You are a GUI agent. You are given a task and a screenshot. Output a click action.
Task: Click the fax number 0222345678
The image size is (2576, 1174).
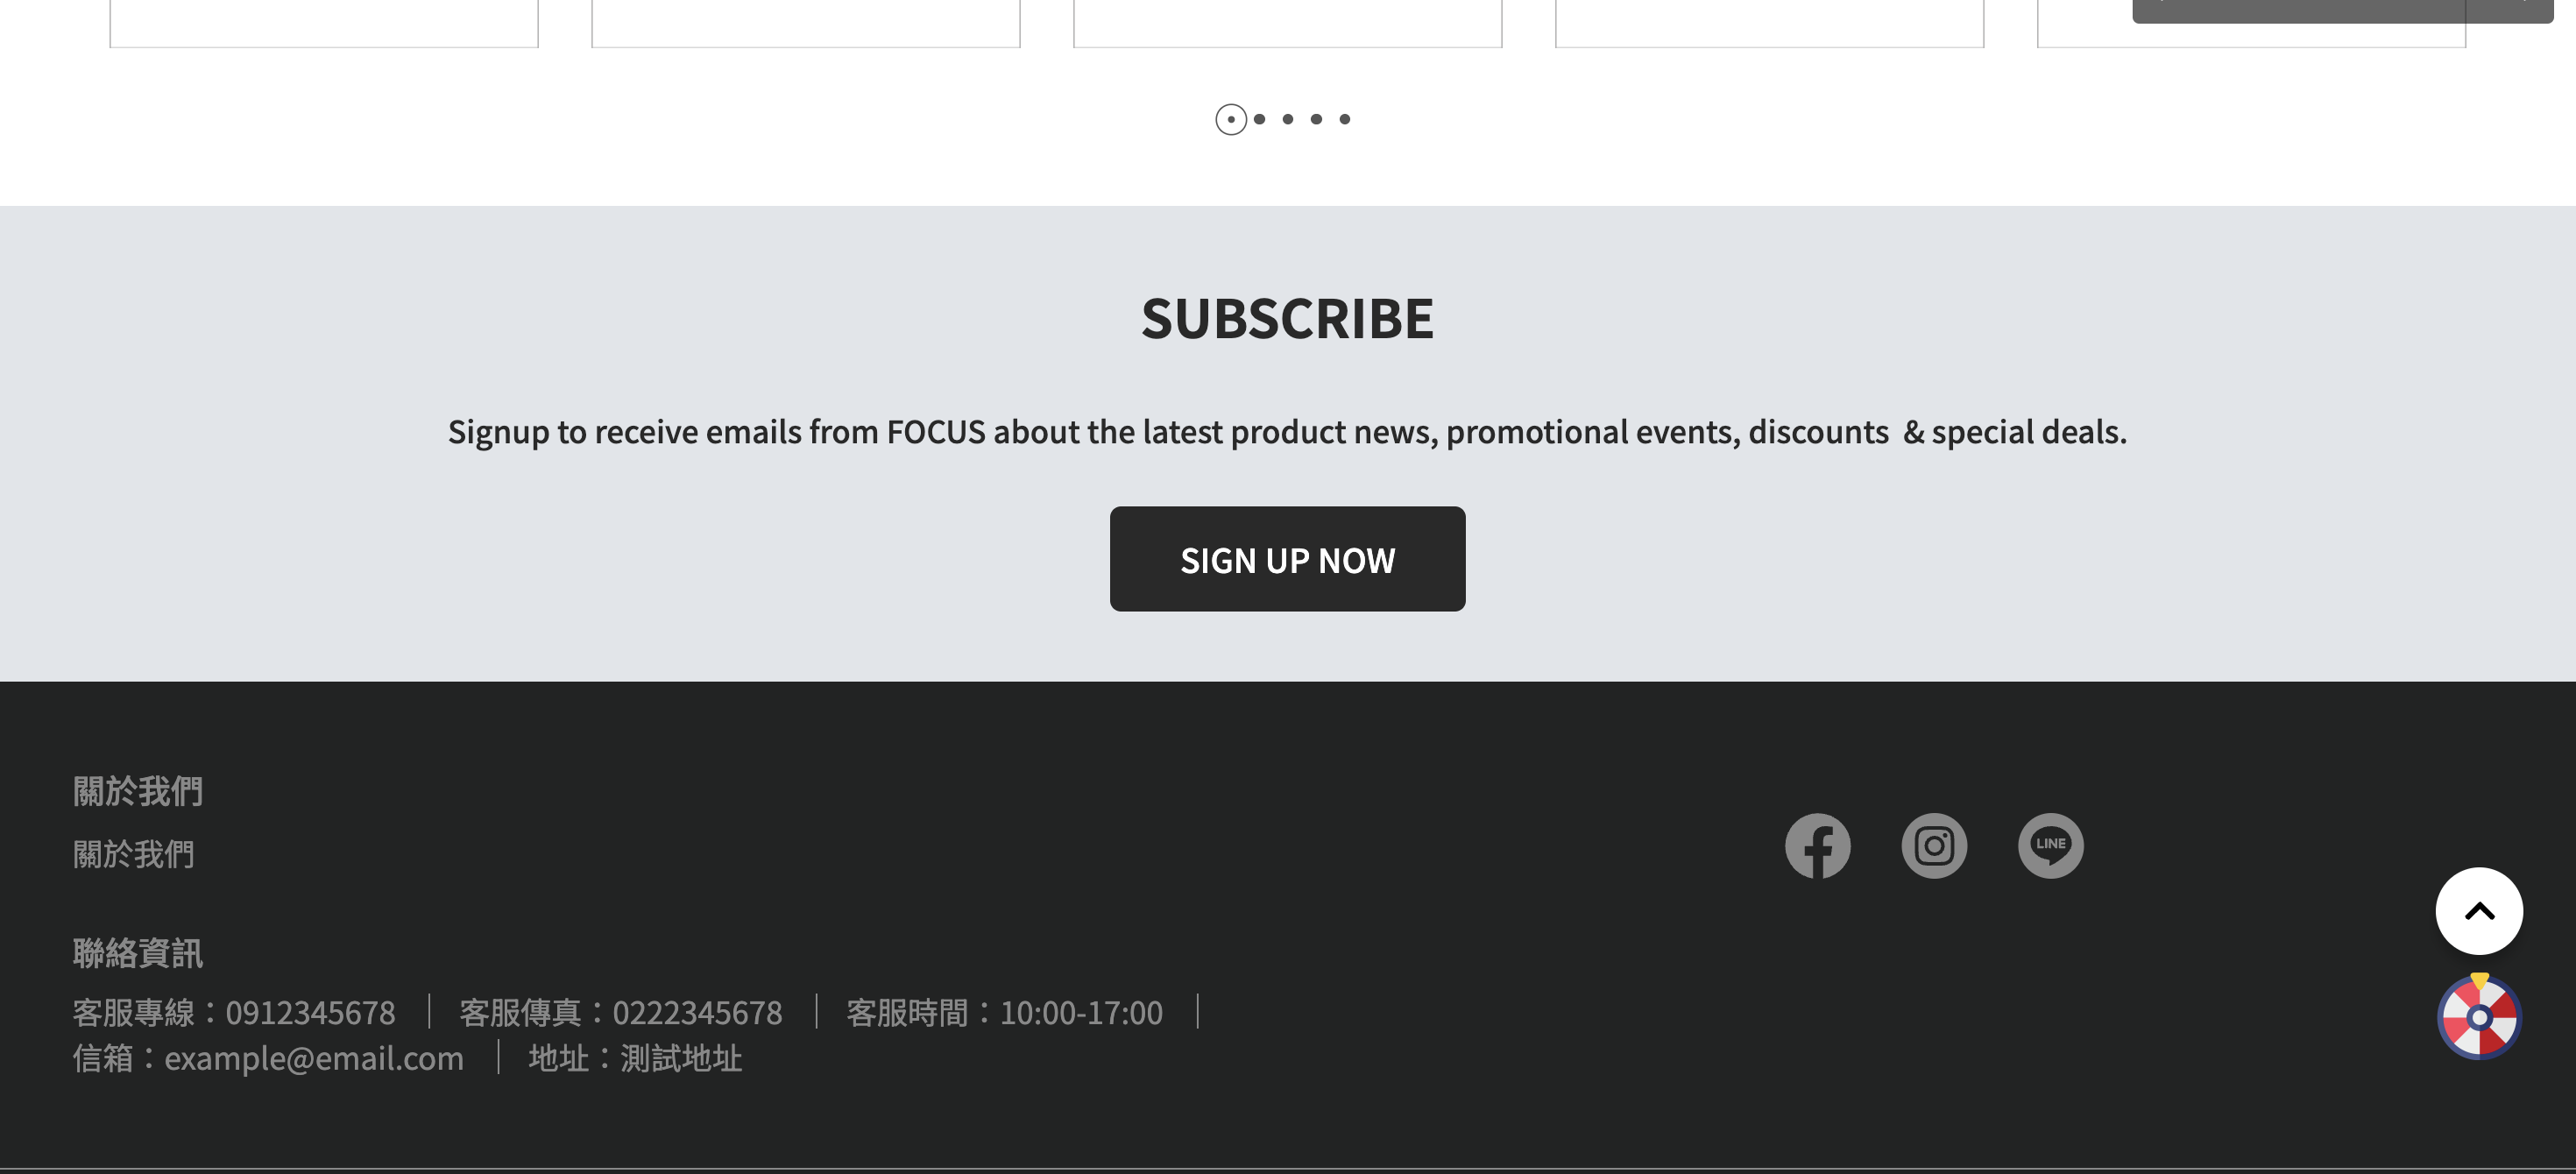point(697,1013)
